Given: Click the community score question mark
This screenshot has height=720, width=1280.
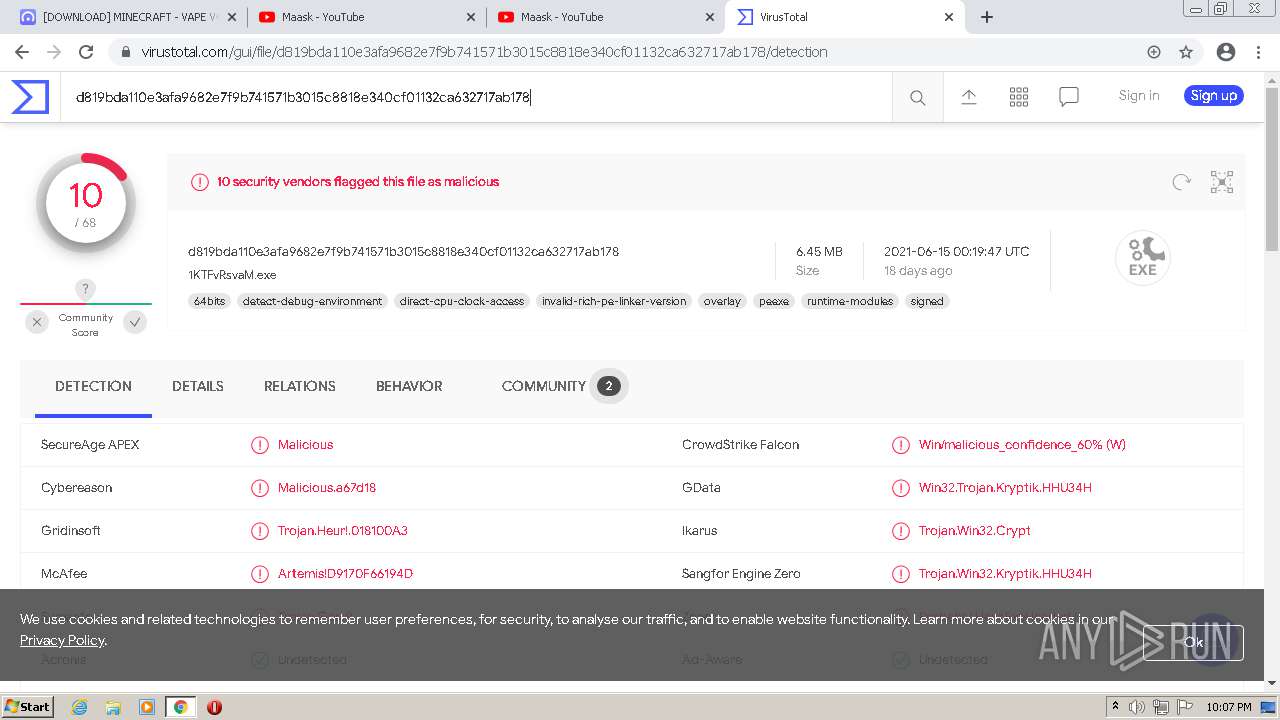Looking at the screenshot, I should (x=85, y=289).
